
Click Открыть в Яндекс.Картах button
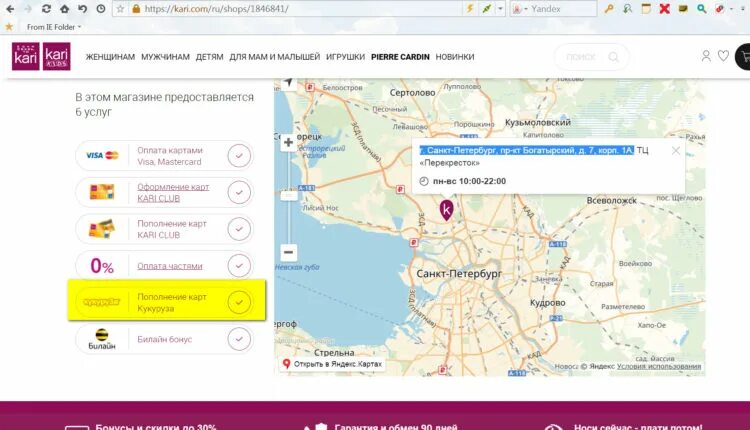(x=333, y=364)
